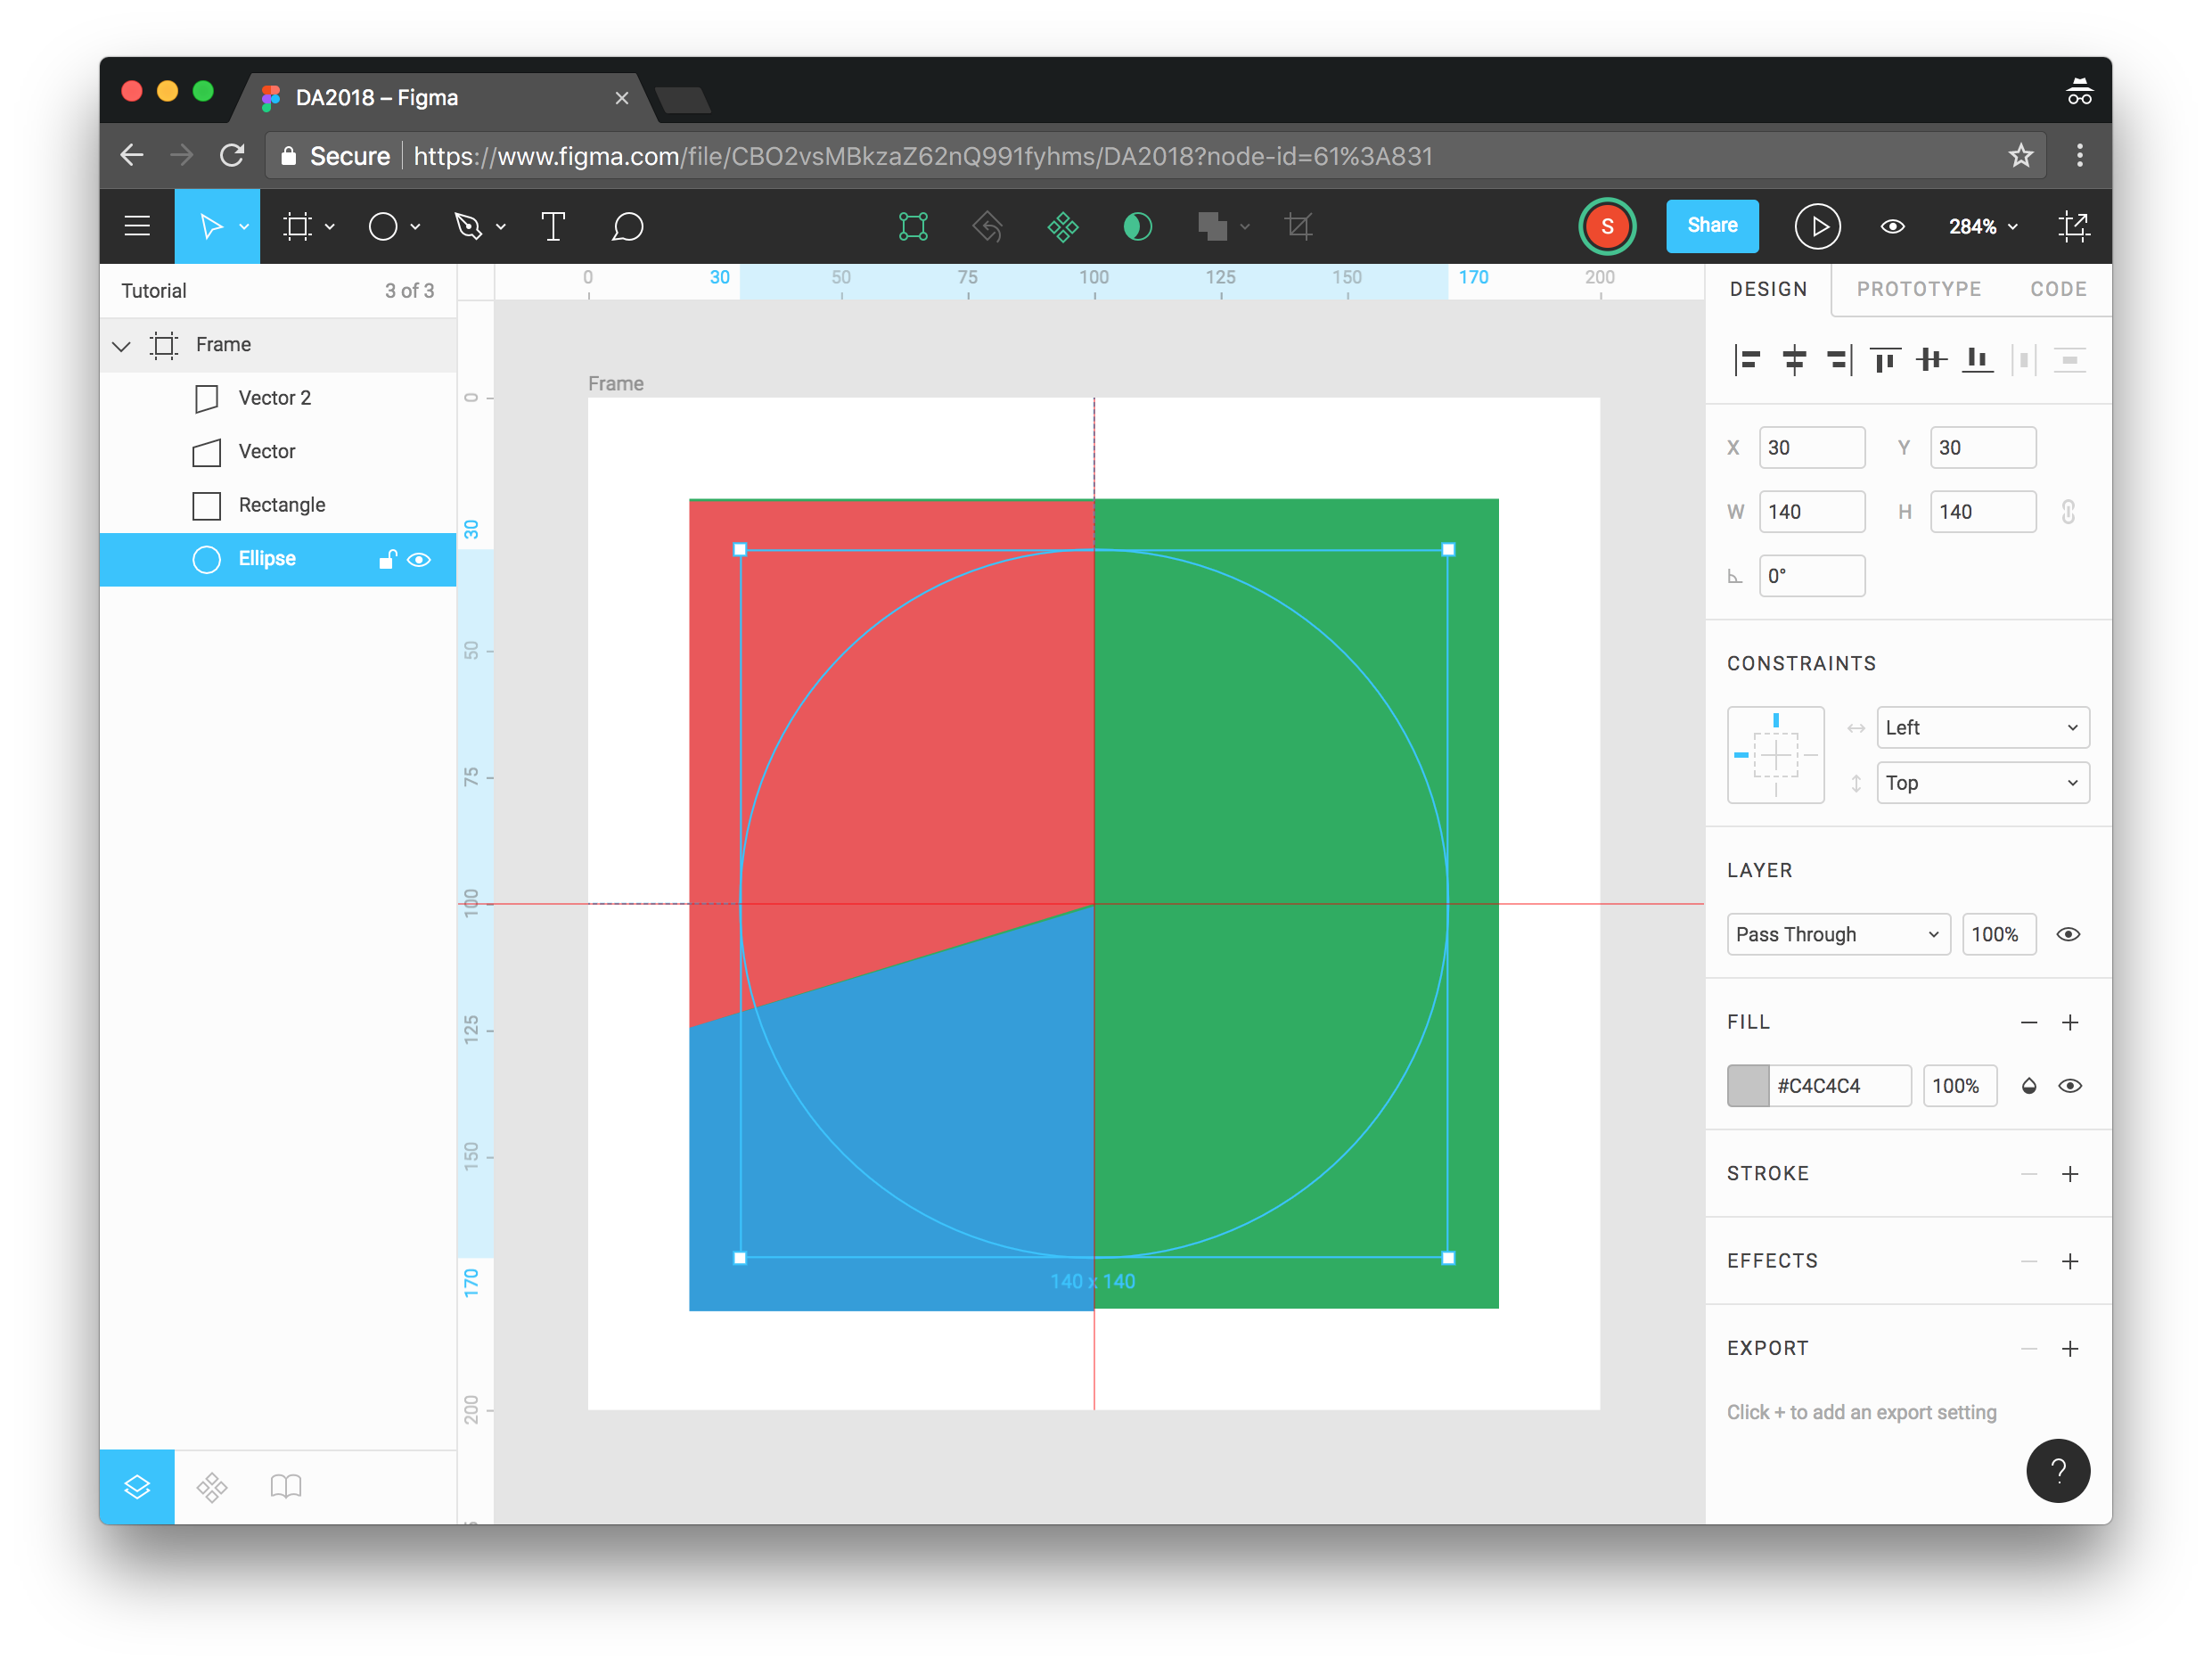Toggle visibility of the Ellipse layer
This screenshot has width=2212, height=1667.
(420, 560)
